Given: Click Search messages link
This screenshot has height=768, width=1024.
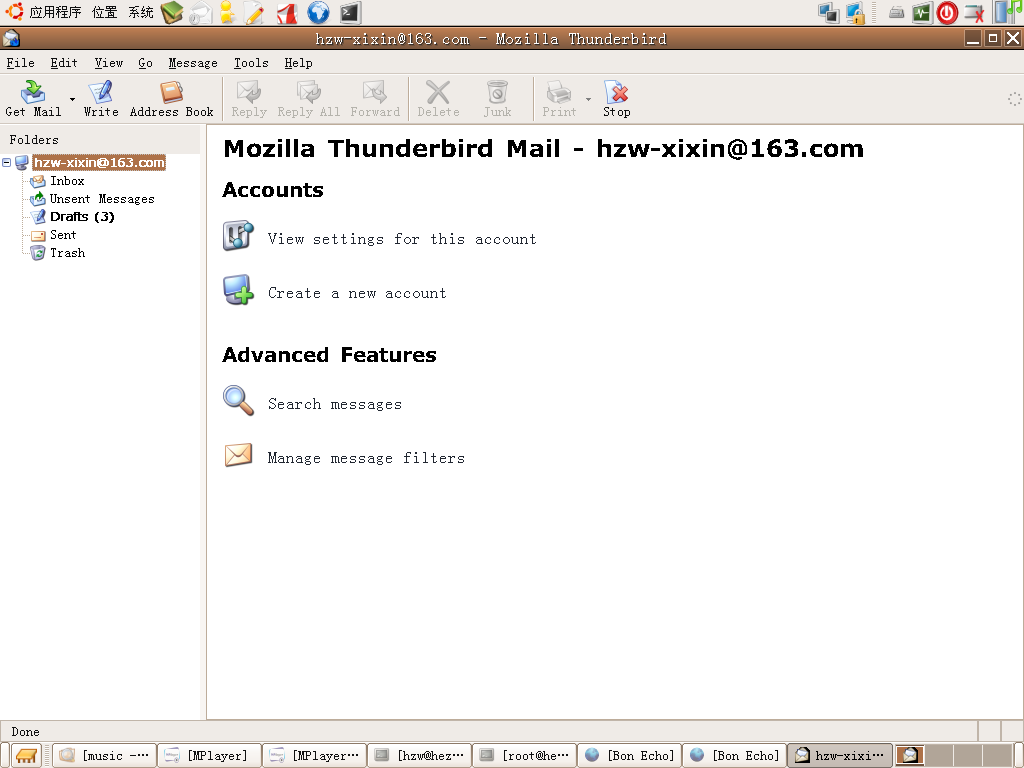Looking at the screenshot, I should [334, 404].
